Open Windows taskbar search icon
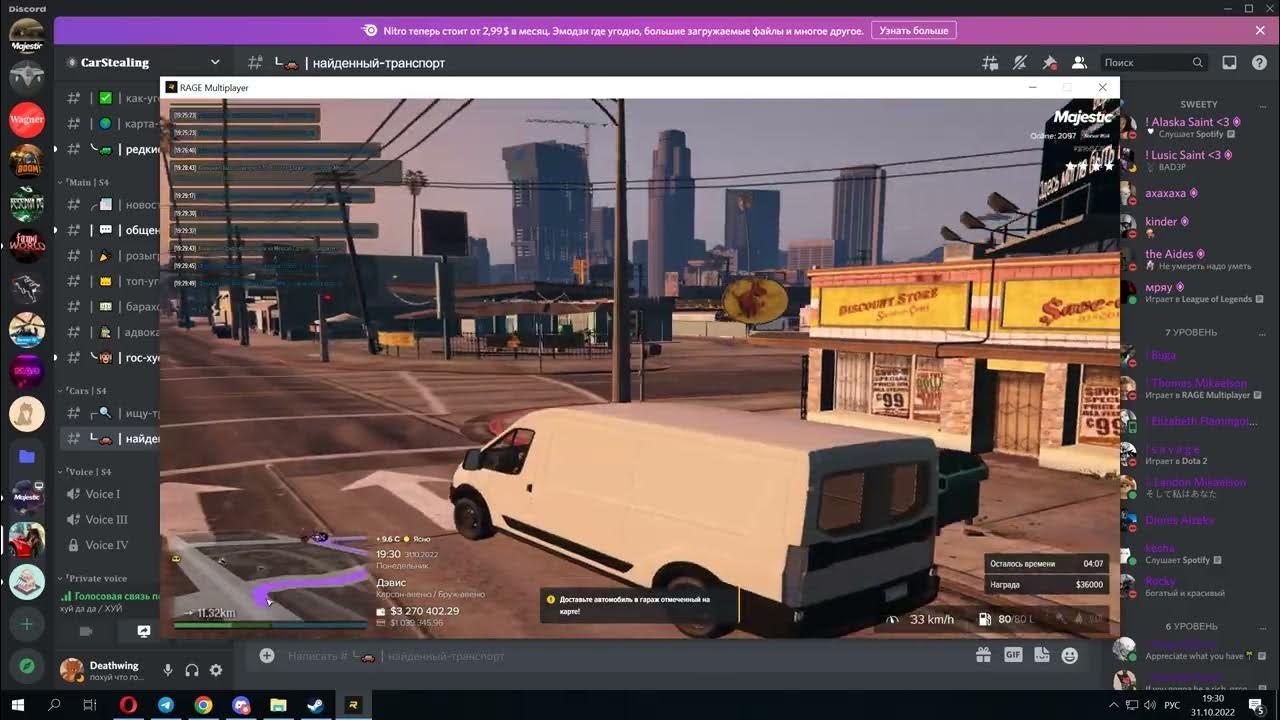The height and width of the screenshot is (720, 1280). [x=54, y=705]
